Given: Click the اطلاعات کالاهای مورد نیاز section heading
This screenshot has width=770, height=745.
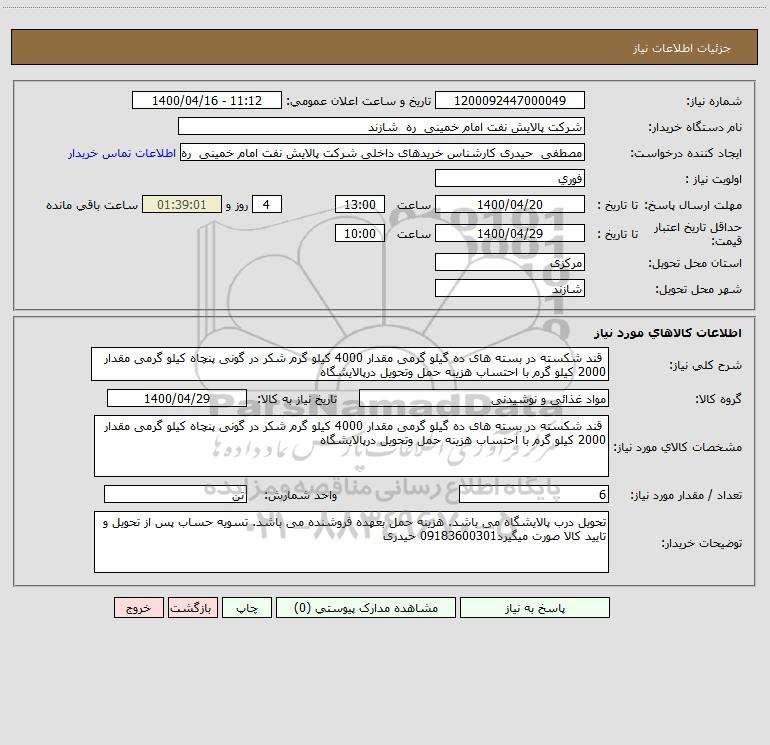Looking at the screenshot, I should coord(667,333).
